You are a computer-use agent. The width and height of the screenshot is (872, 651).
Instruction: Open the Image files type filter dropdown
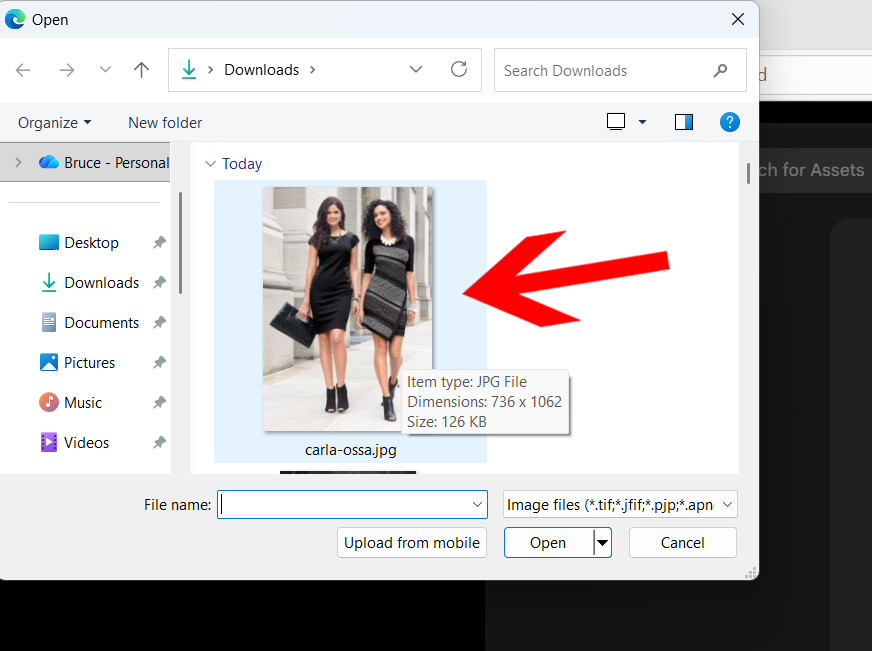(x=620, y=504)
